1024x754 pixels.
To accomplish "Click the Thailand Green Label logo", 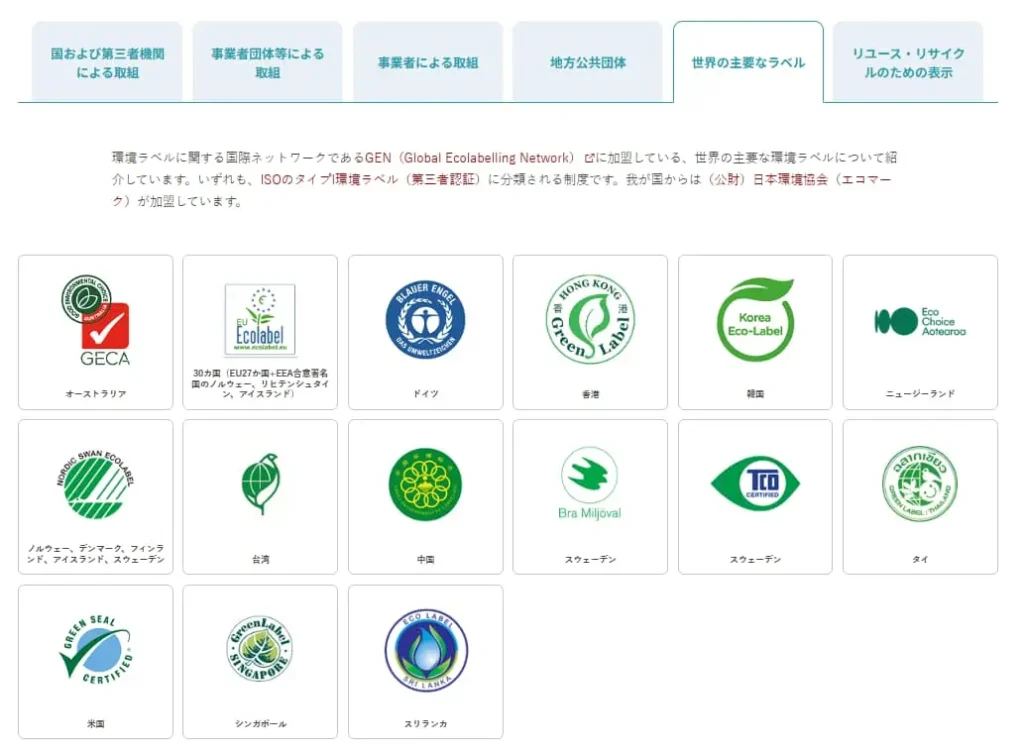I will pos(920,484).
